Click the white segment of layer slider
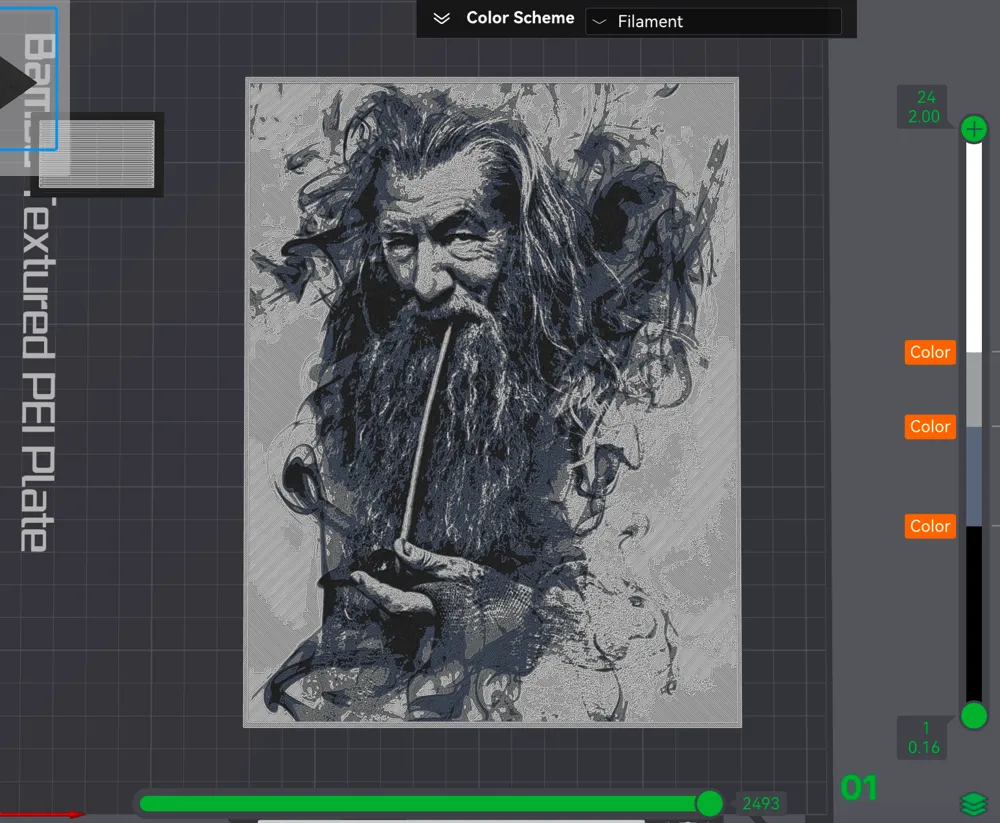The height and width of the screenshot is (823, 1000). point(974,248)
